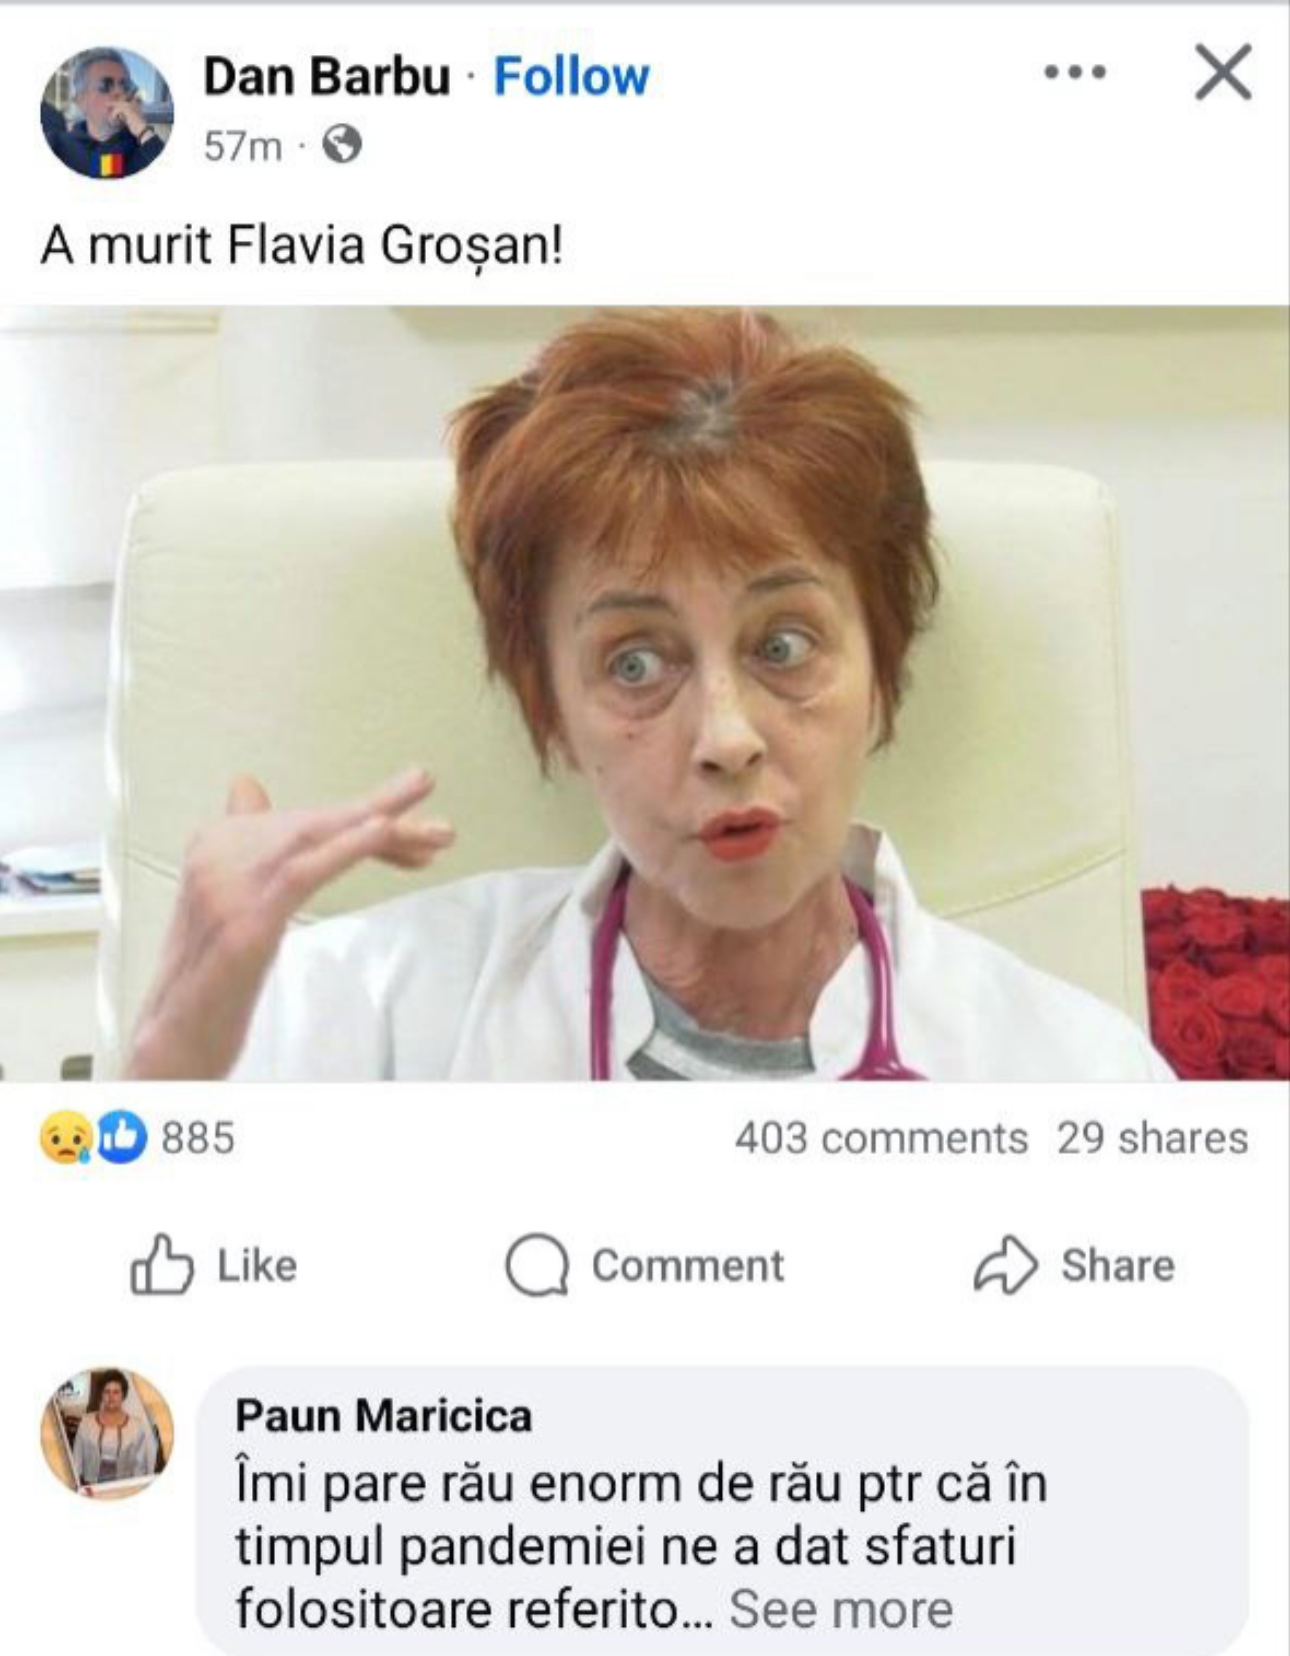Open the three-dots post options menu

point(1075,72)
